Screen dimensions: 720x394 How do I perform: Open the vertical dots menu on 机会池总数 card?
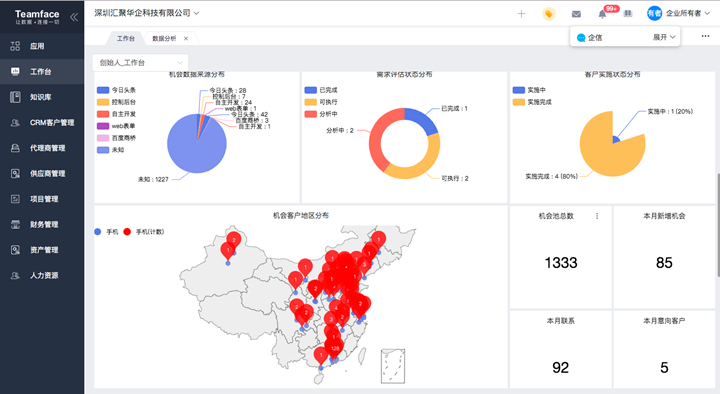[x=596, y=216]
